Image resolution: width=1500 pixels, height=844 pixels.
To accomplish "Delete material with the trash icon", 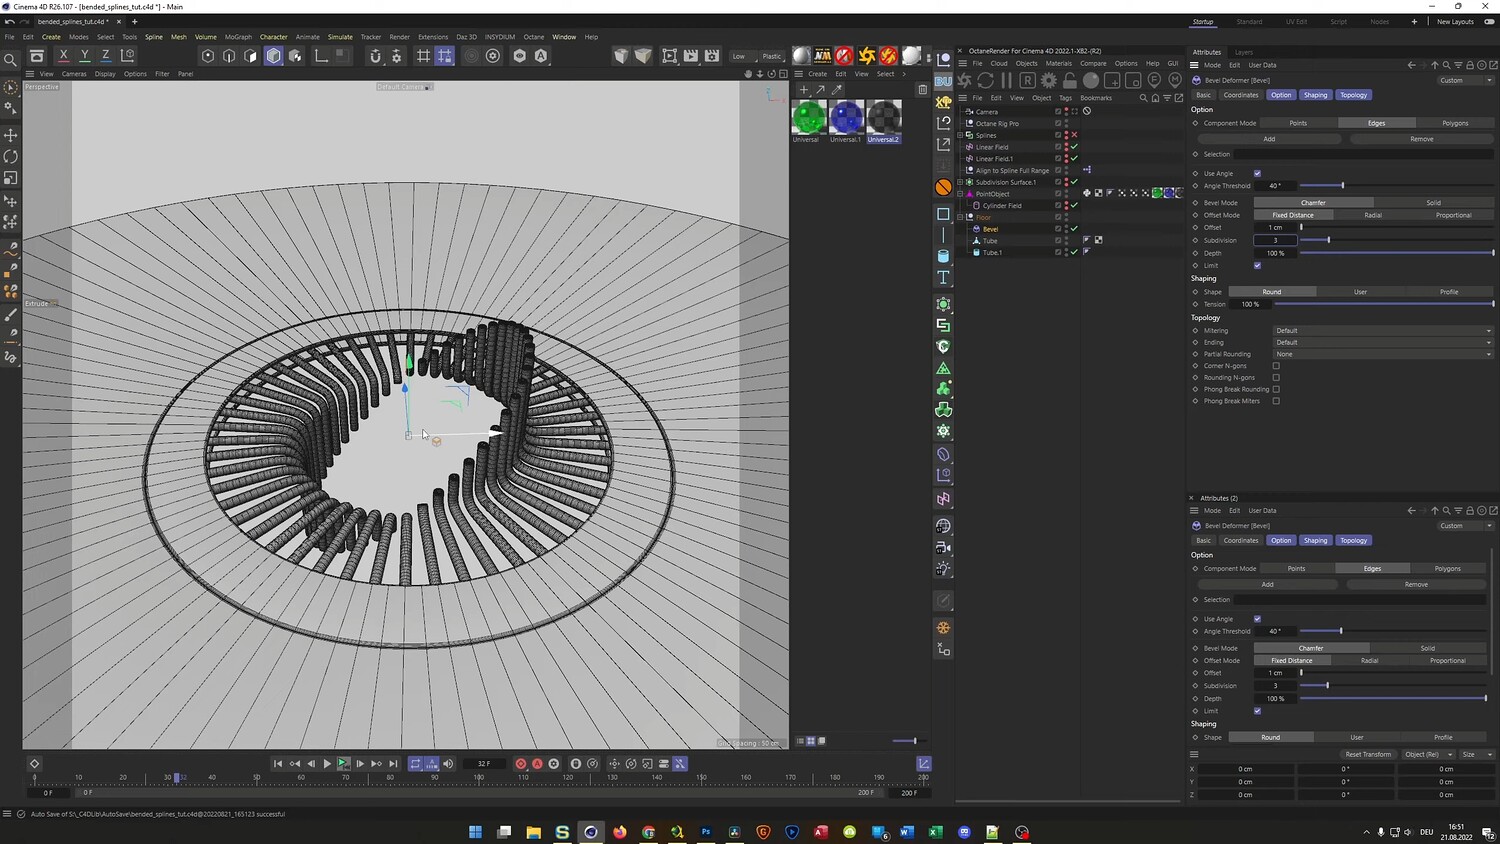I will (922, 90).
